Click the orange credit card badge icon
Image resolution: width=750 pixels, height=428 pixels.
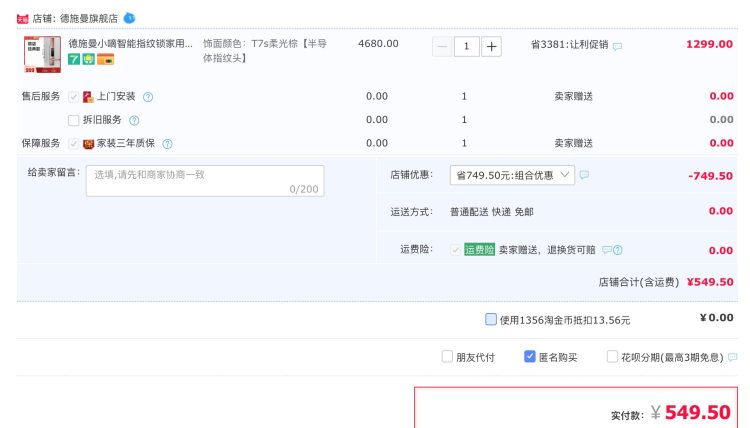105,59
